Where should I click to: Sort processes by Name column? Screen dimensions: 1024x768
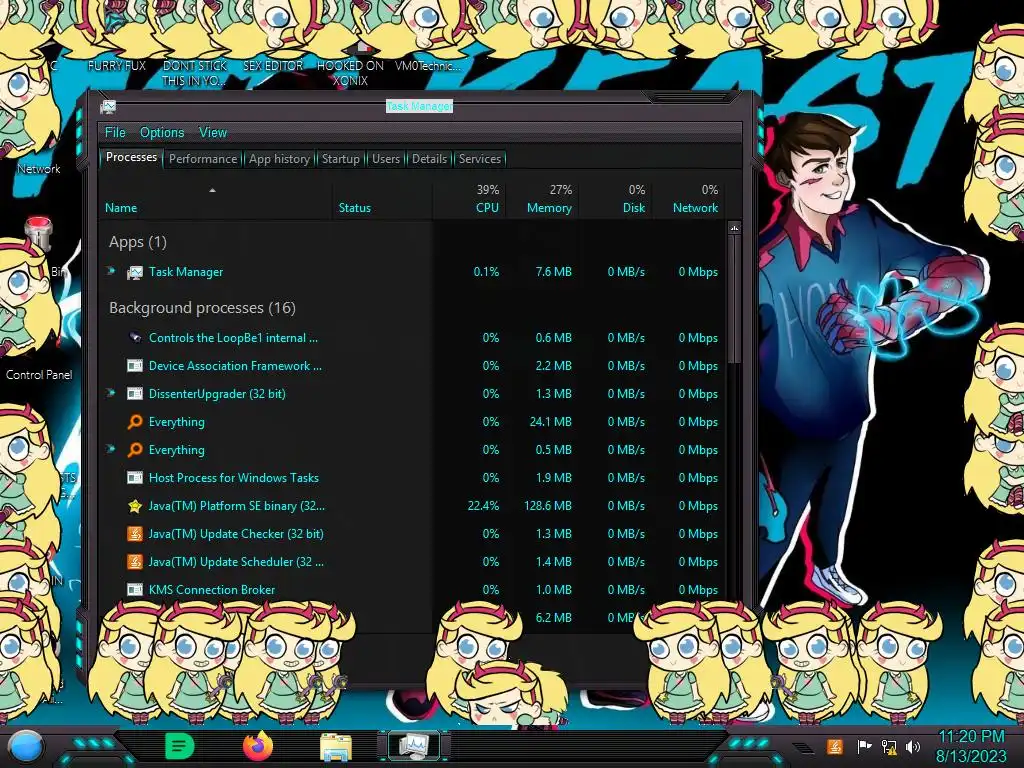[x=215, y=200]
